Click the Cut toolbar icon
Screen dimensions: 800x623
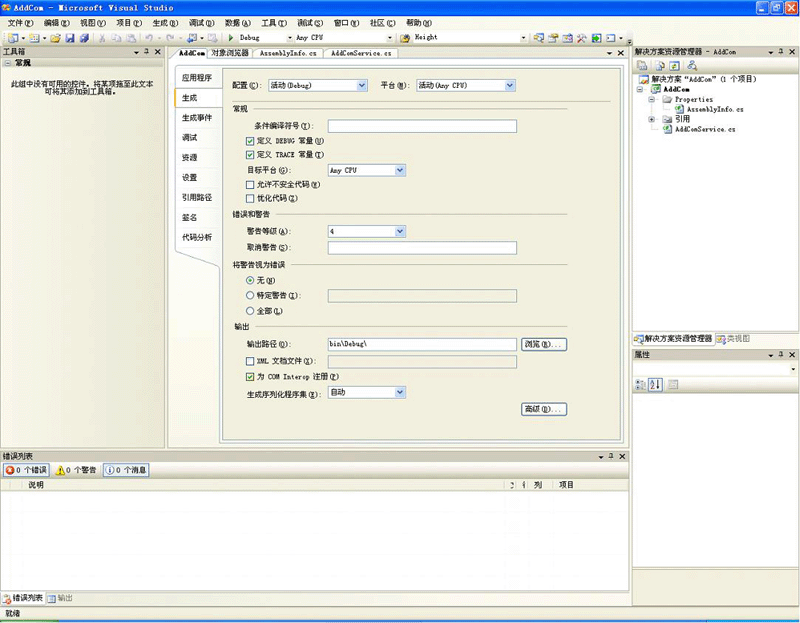click(102, 38)
